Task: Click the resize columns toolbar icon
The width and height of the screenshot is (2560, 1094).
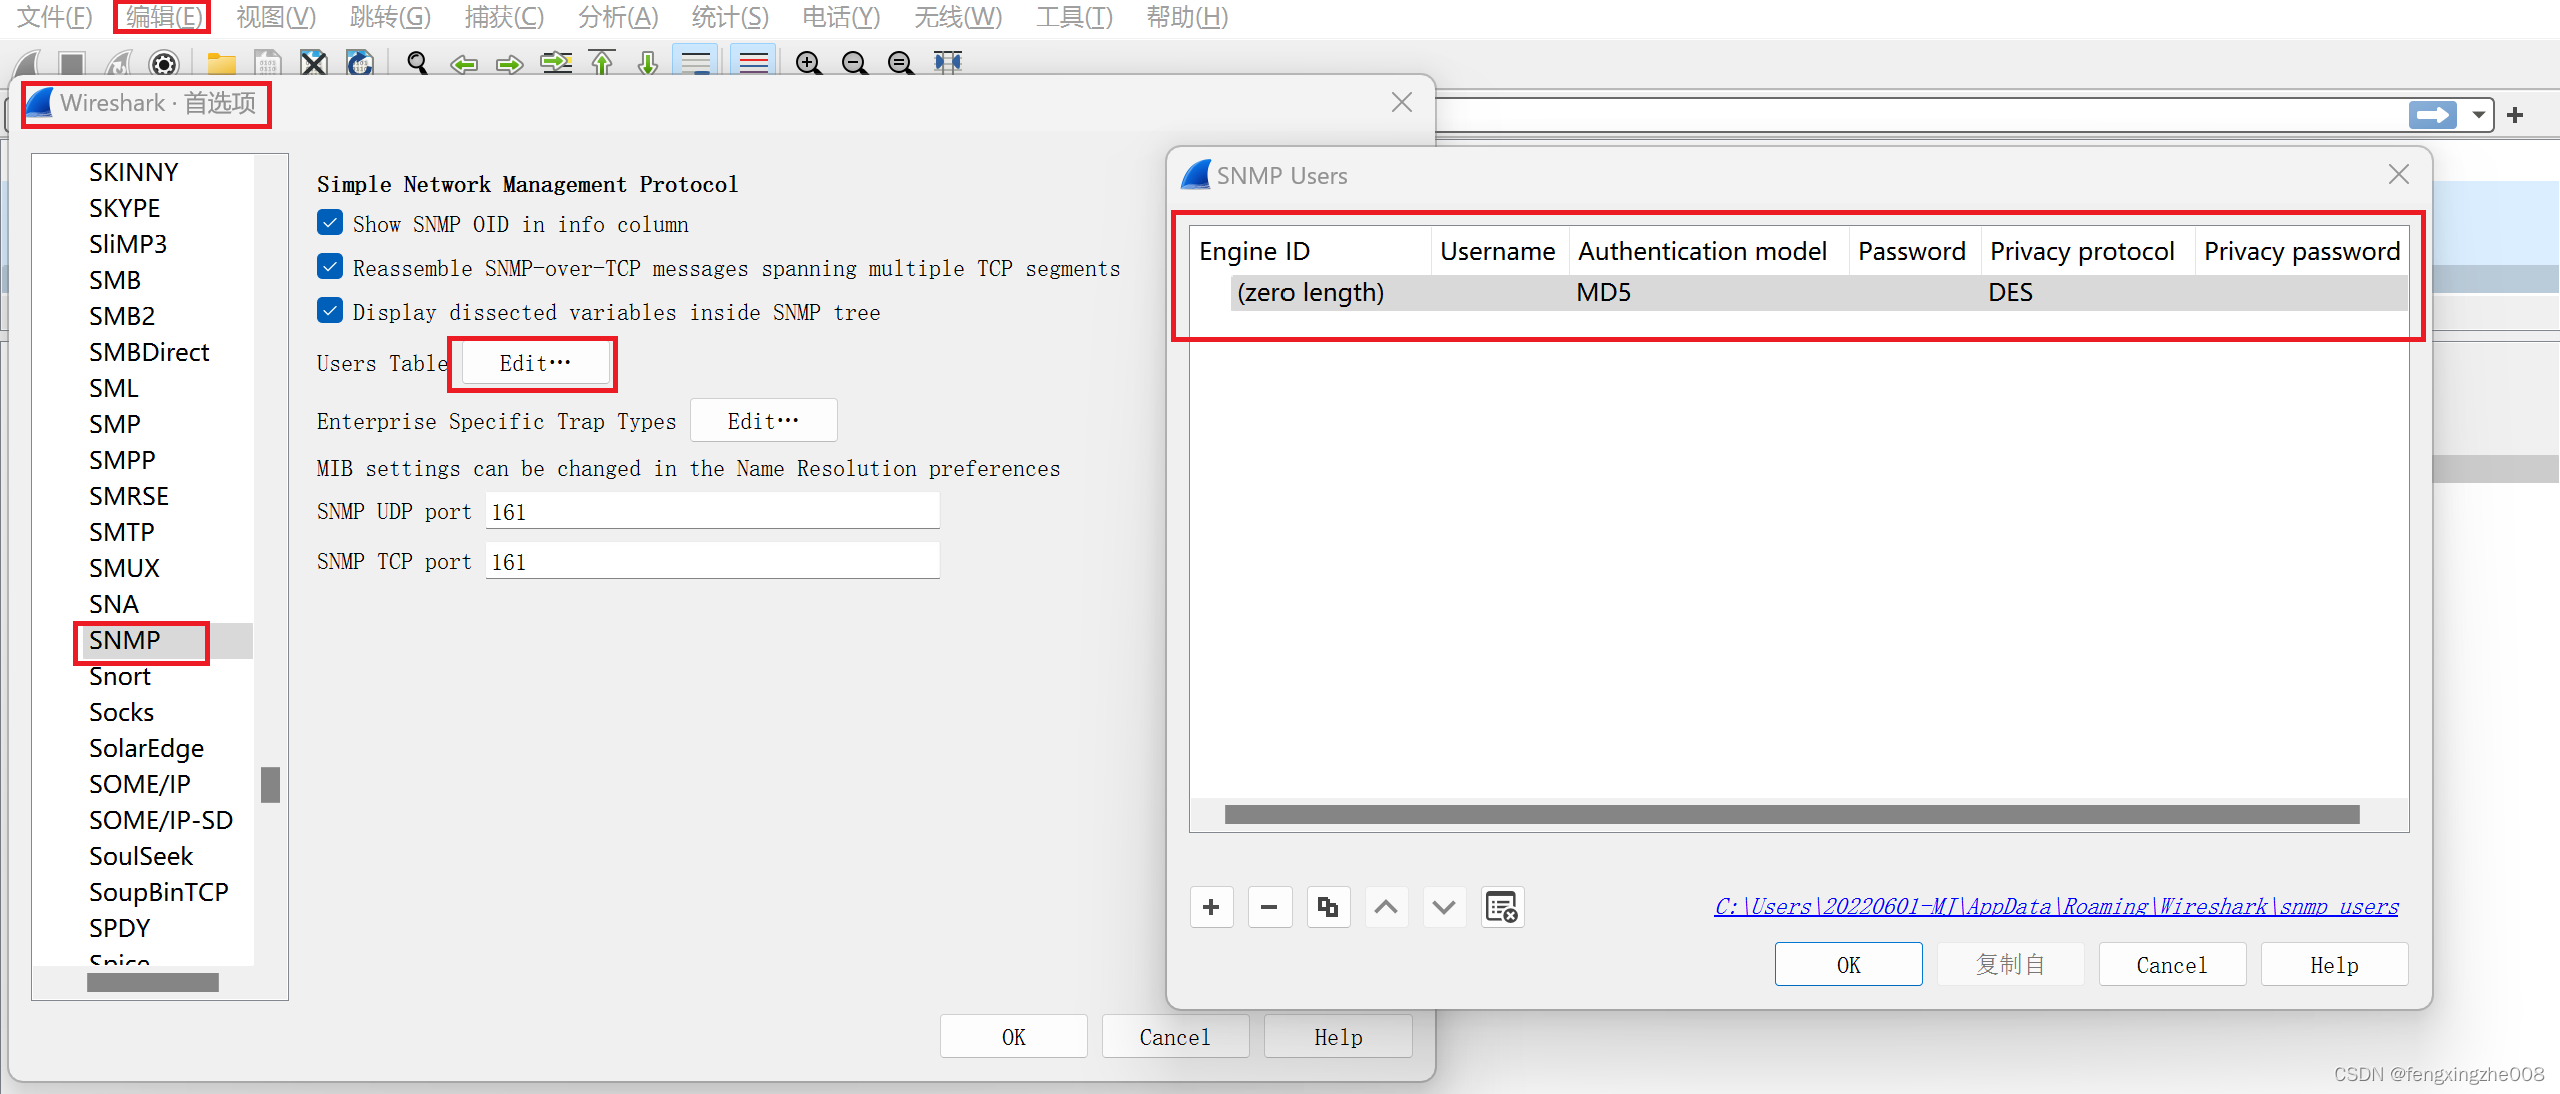Action: tap(947, 63)
